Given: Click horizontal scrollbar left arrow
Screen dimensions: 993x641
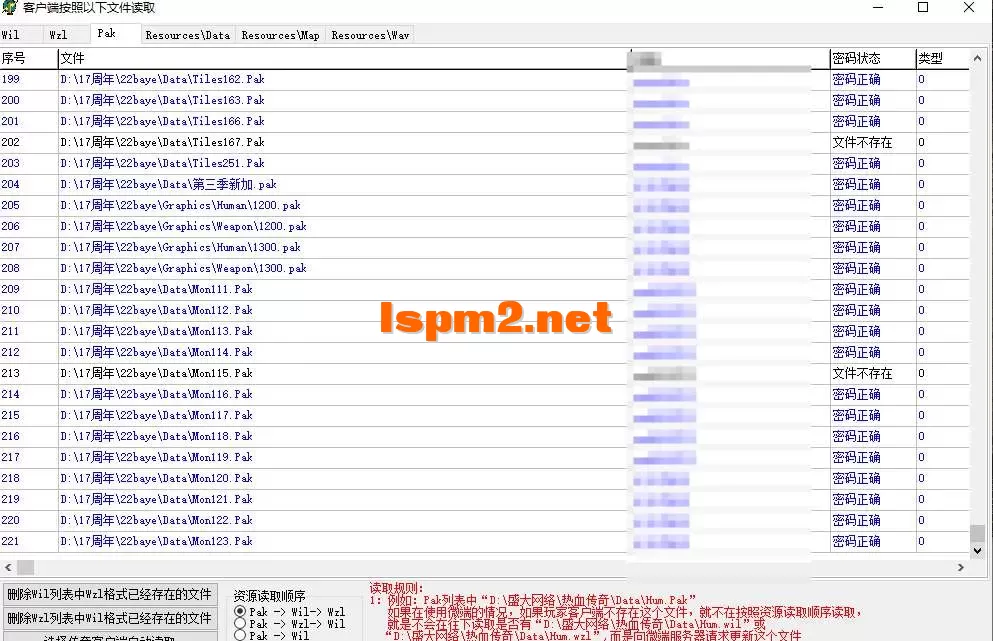Looking at the screenshot, I should pos(8,568).
